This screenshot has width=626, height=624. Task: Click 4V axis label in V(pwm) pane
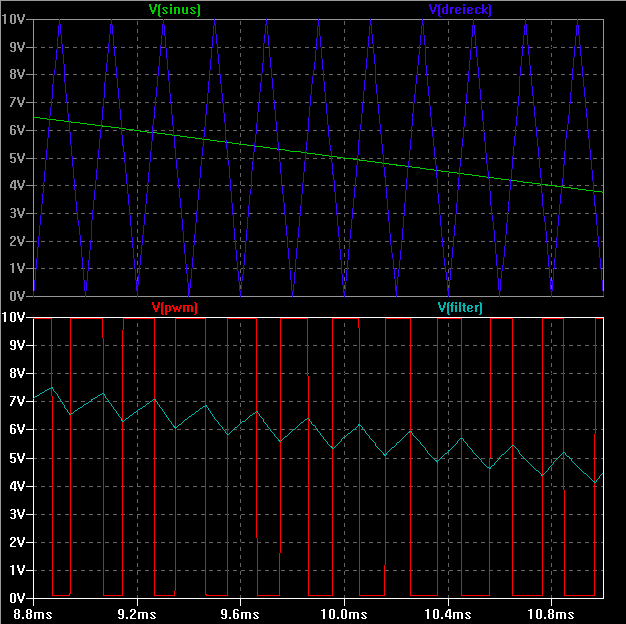click(17, 486)
